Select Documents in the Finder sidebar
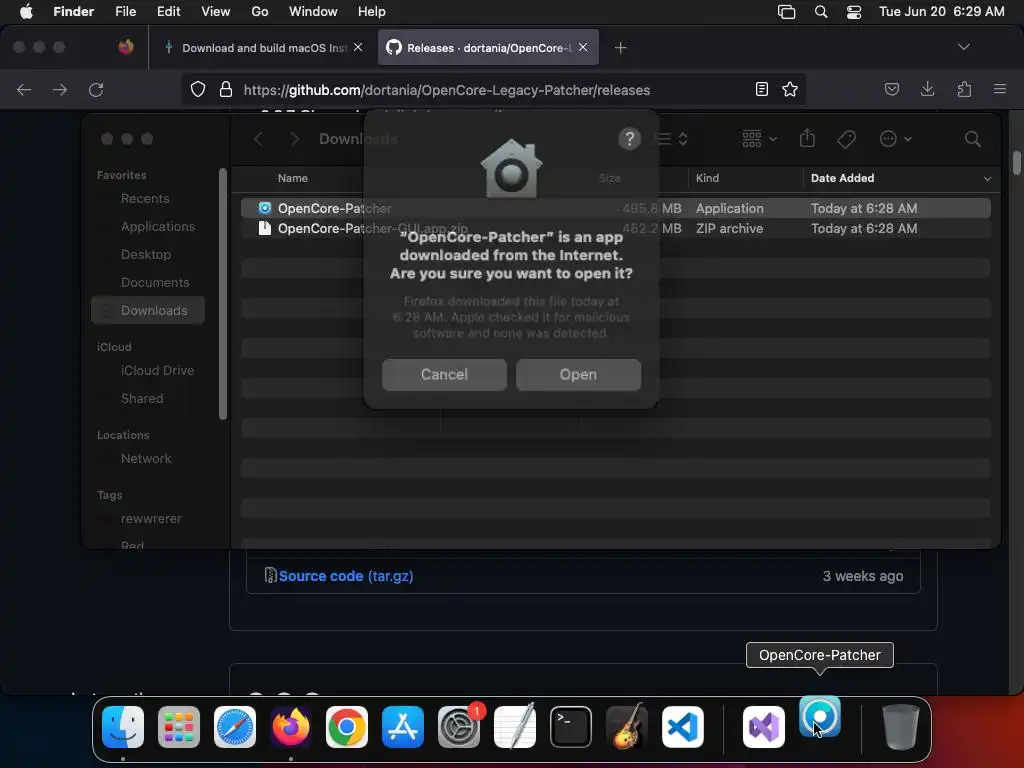Viewport: 1024px width, 768px height. point(155,283)
